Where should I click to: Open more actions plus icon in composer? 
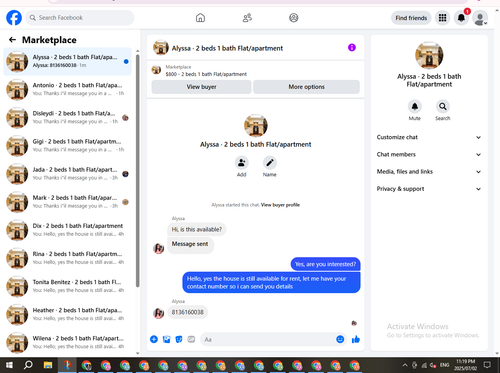[x=154, y=339]
